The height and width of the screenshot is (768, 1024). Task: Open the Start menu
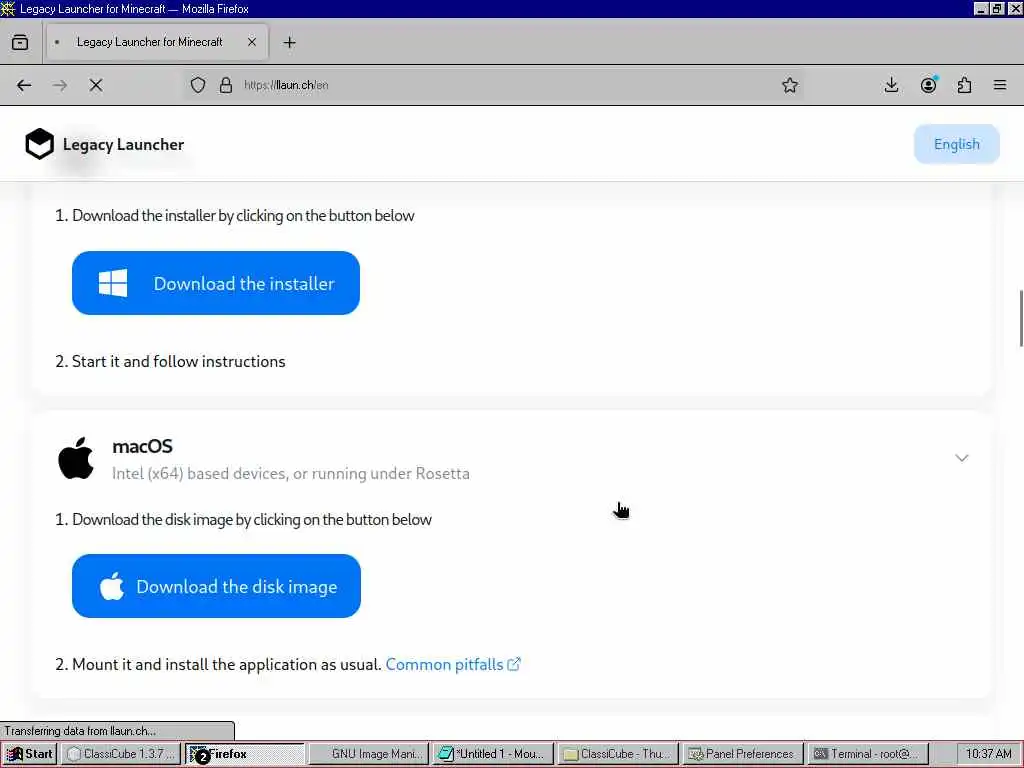pos(29,754)
